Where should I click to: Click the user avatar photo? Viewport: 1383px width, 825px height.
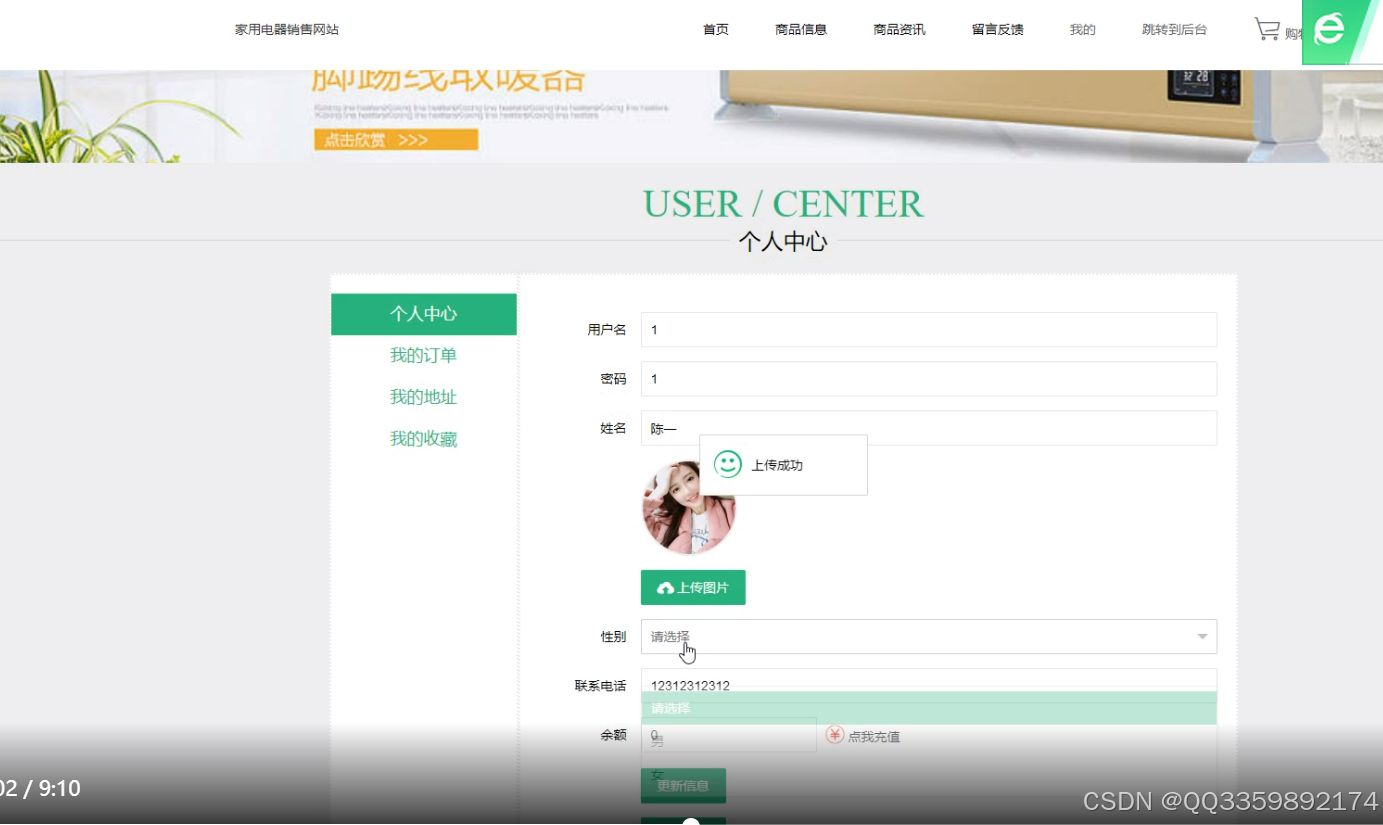pyautogui.click(x=688, y=507)
